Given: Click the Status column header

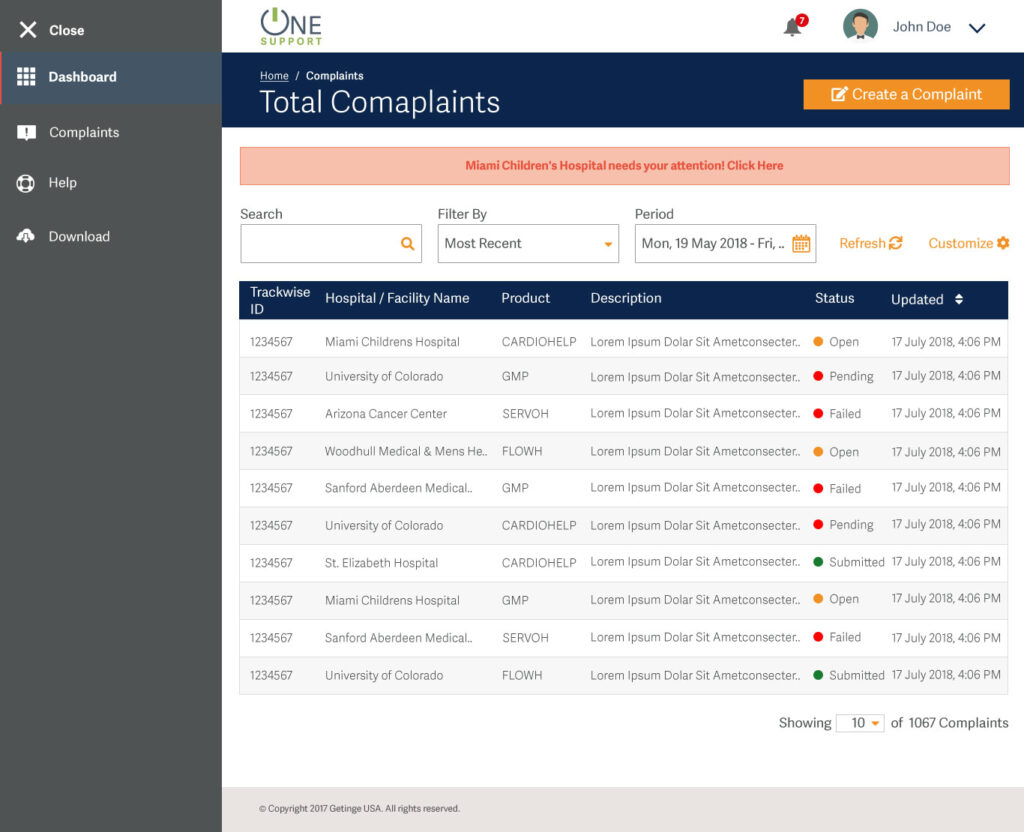Looking at the screenshot, I should [x=834, y=298].
